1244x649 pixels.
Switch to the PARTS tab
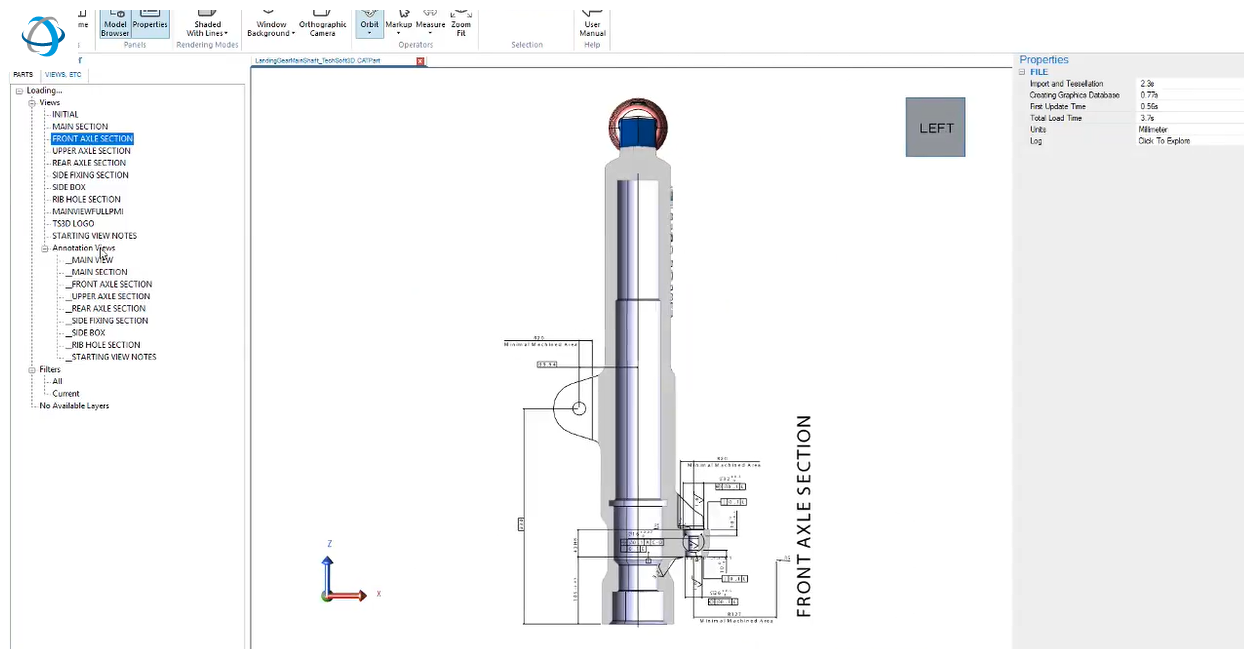click(23, 75)
